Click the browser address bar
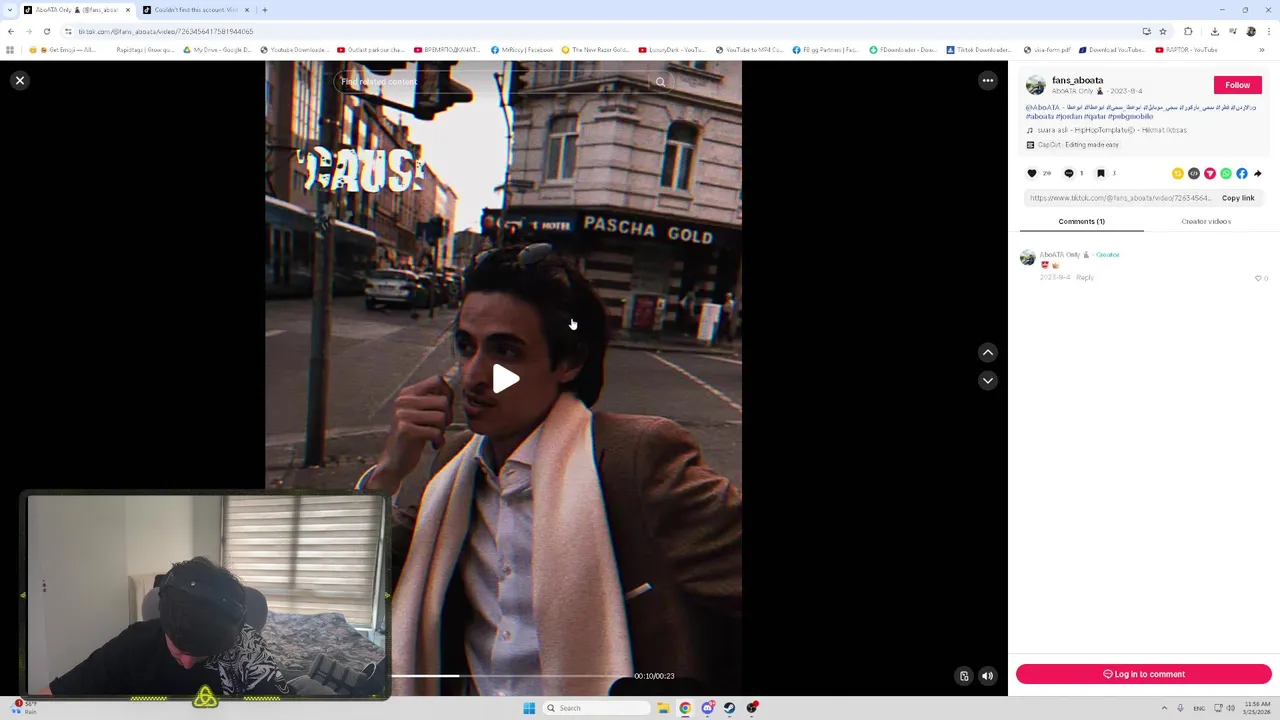 coord(600,31)
